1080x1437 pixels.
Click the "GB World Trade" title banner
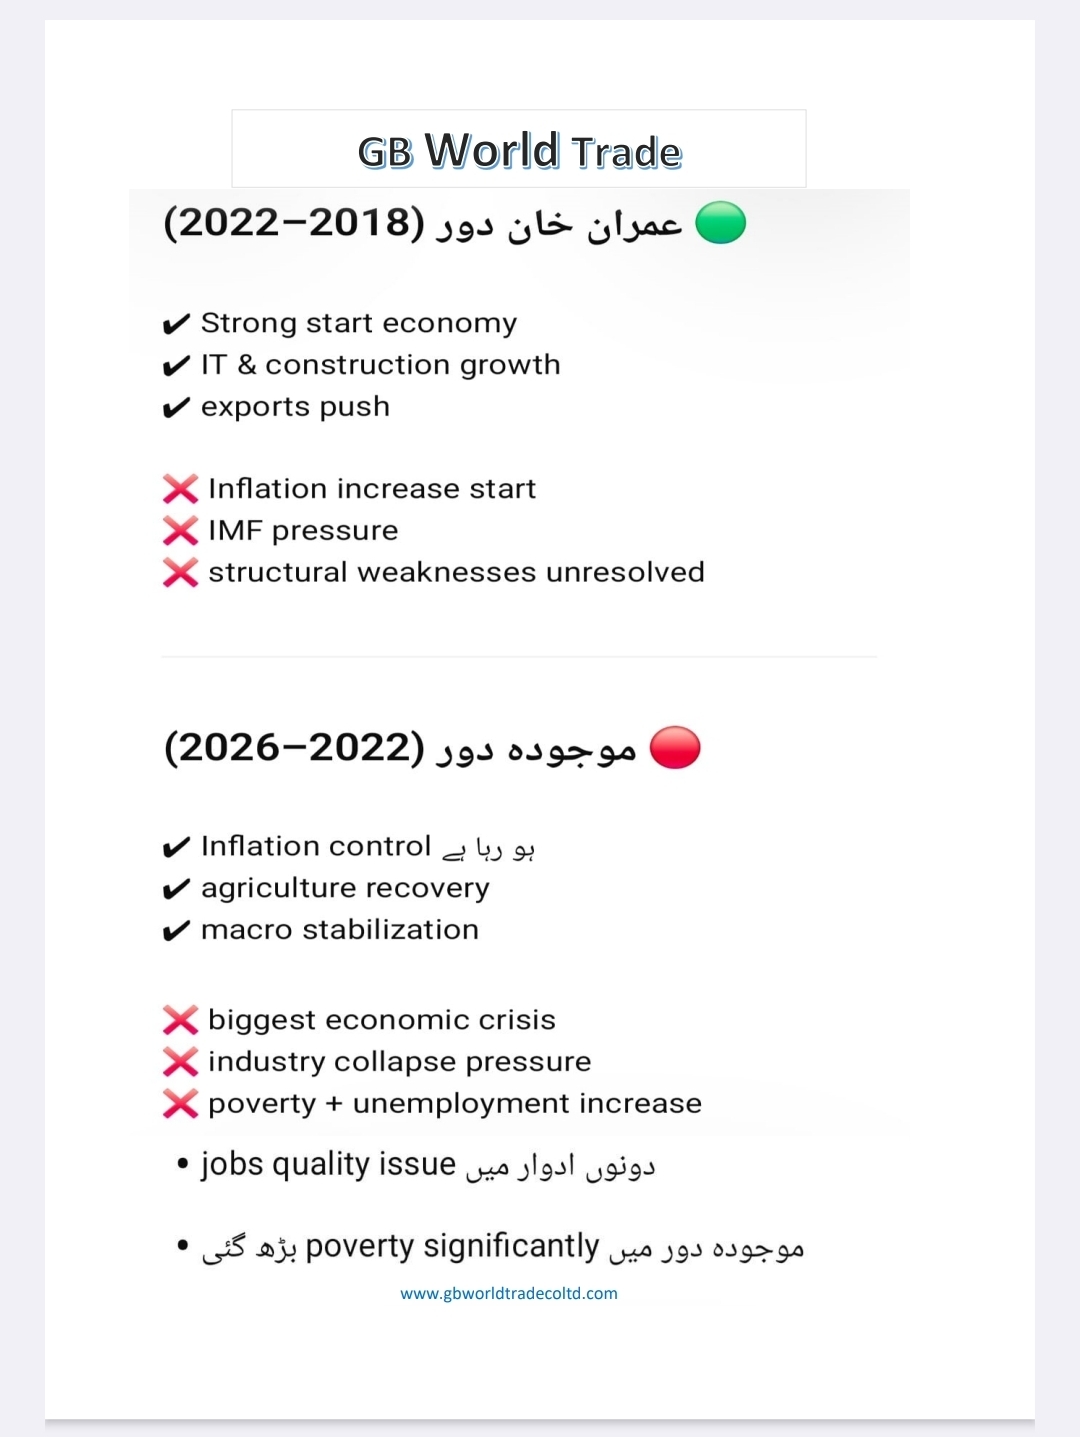click(519, 150)
